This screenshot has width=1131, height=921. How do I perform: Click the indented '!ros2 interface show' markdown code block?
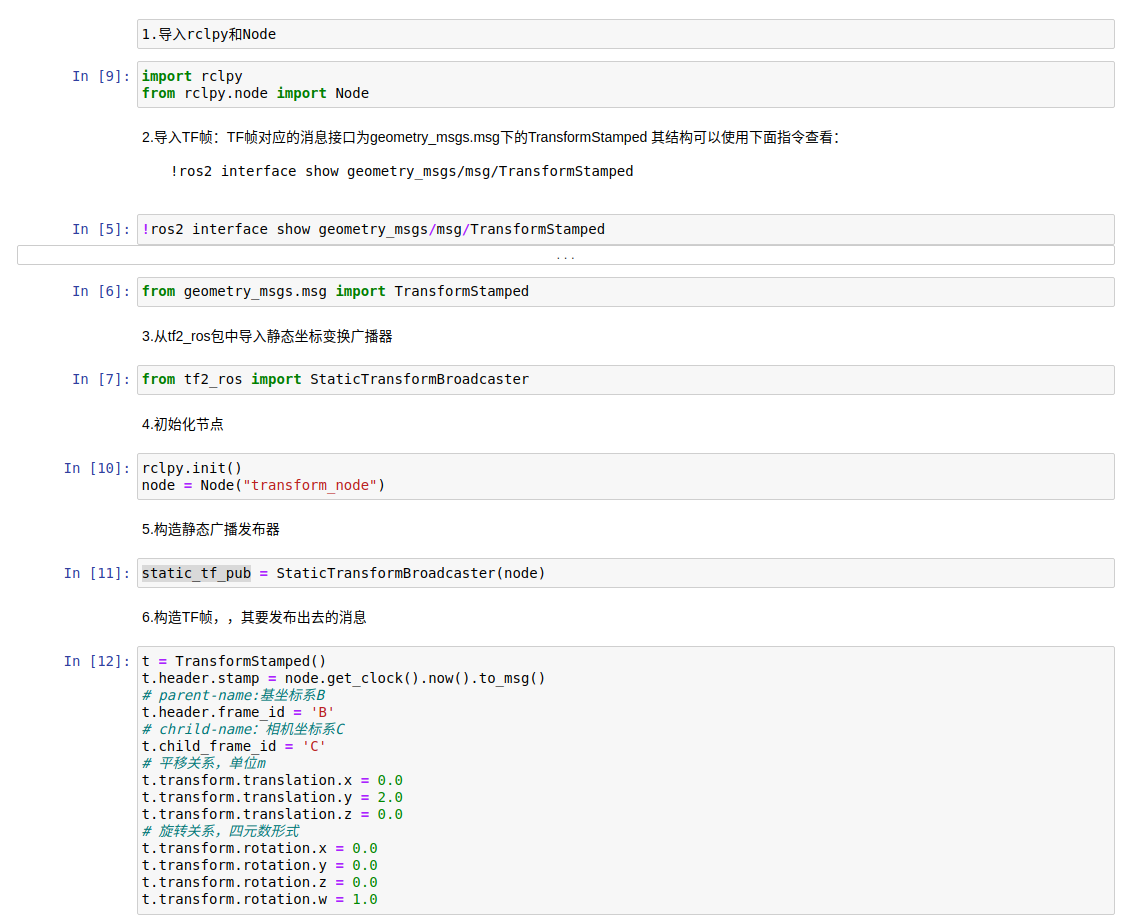402,171
